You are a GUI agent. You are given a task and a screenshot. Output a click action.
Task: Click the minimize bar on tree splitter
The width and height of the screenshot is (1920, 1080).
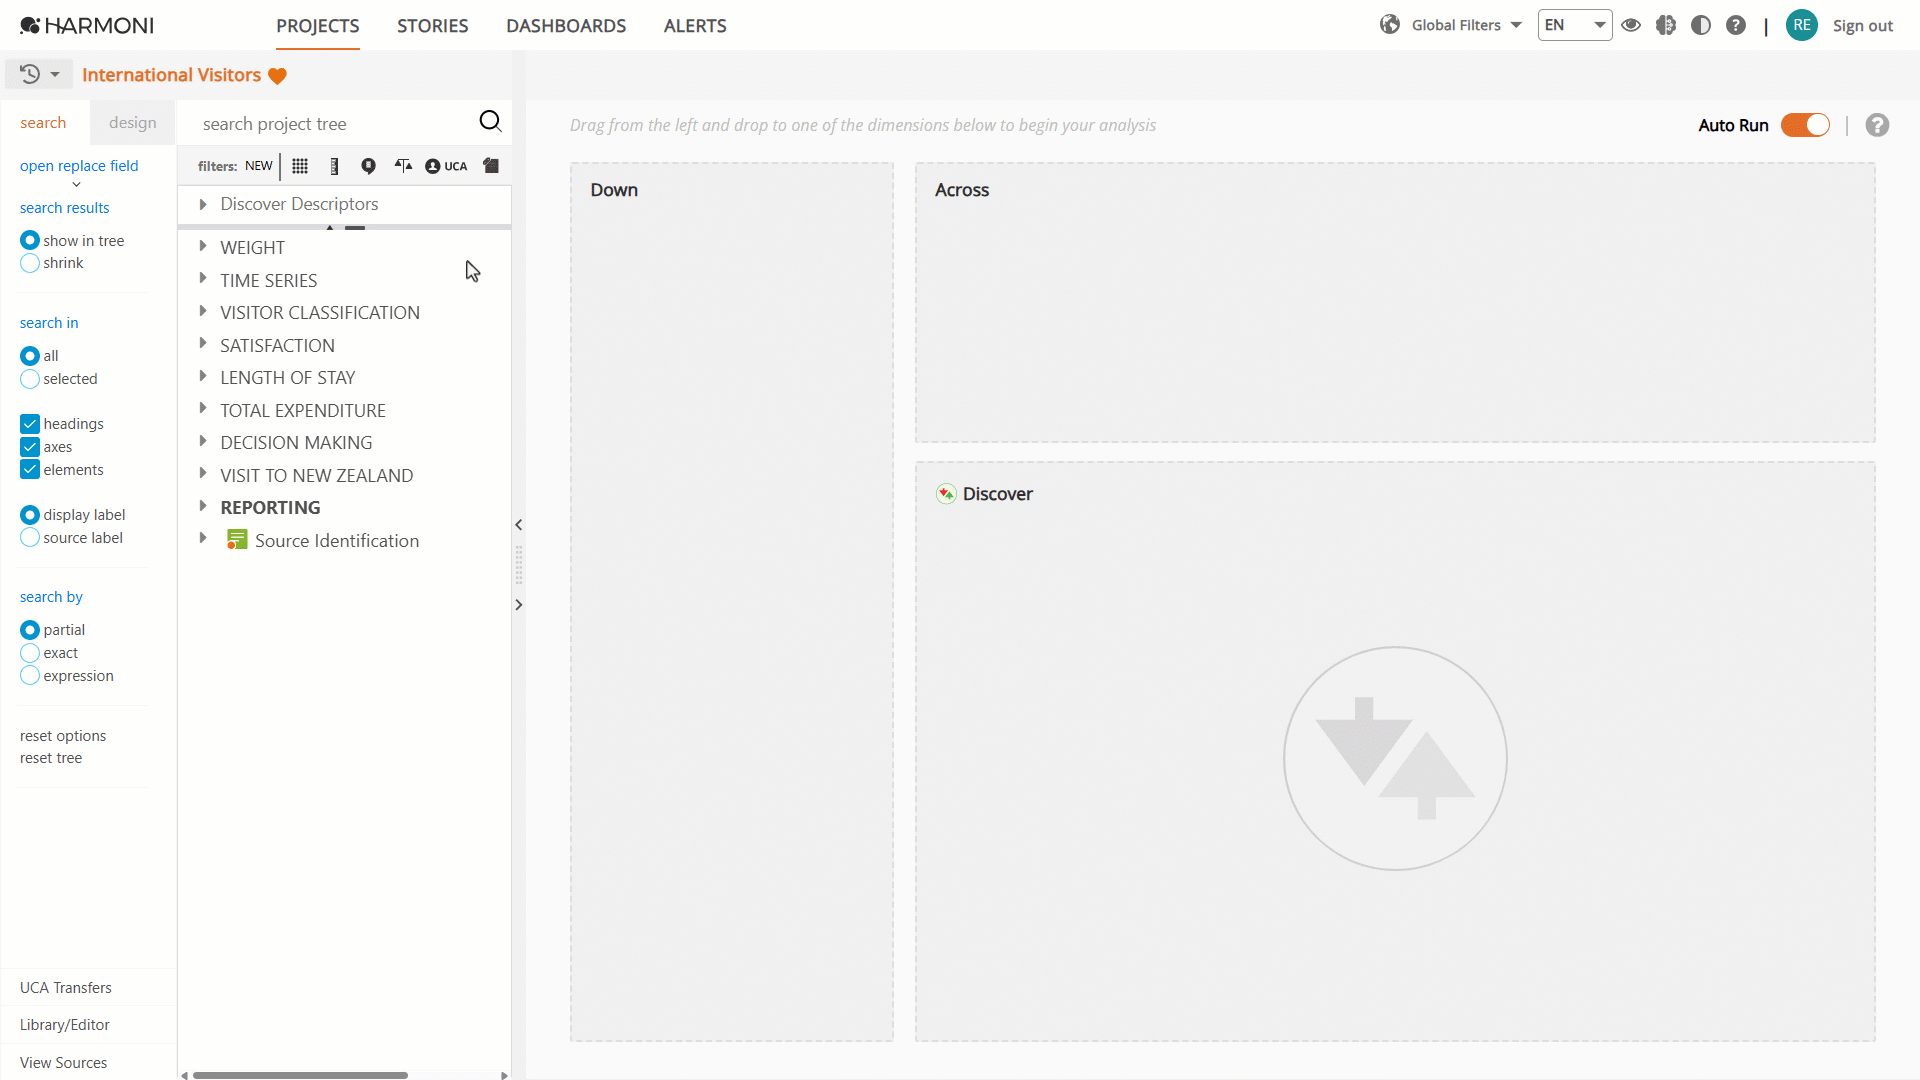(x=355, y=228)
